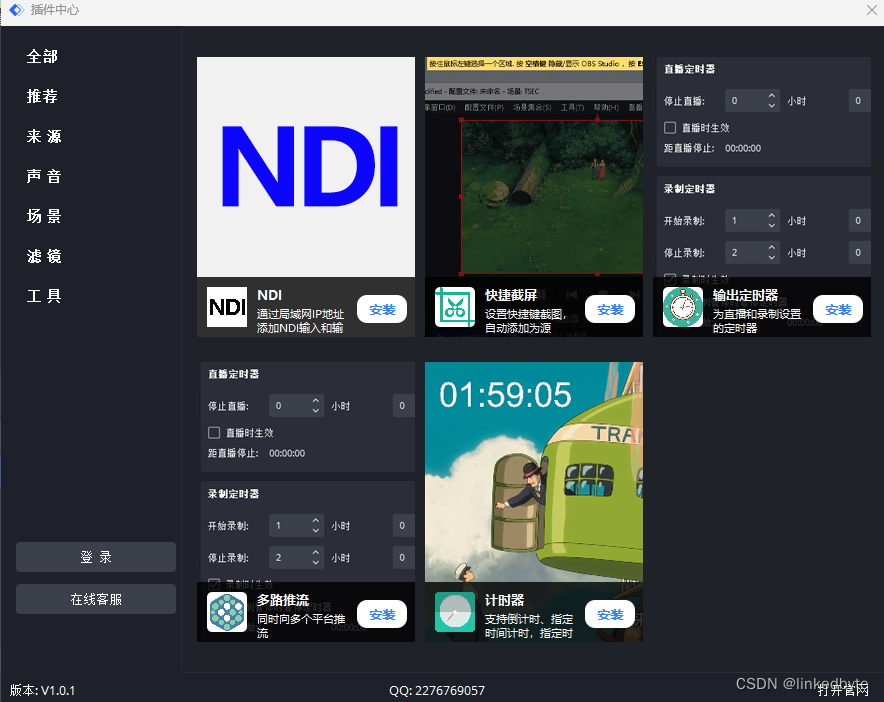Open the 输出定时器 preview image
Viewport: 884px width, 702px height.
(762, 167)
